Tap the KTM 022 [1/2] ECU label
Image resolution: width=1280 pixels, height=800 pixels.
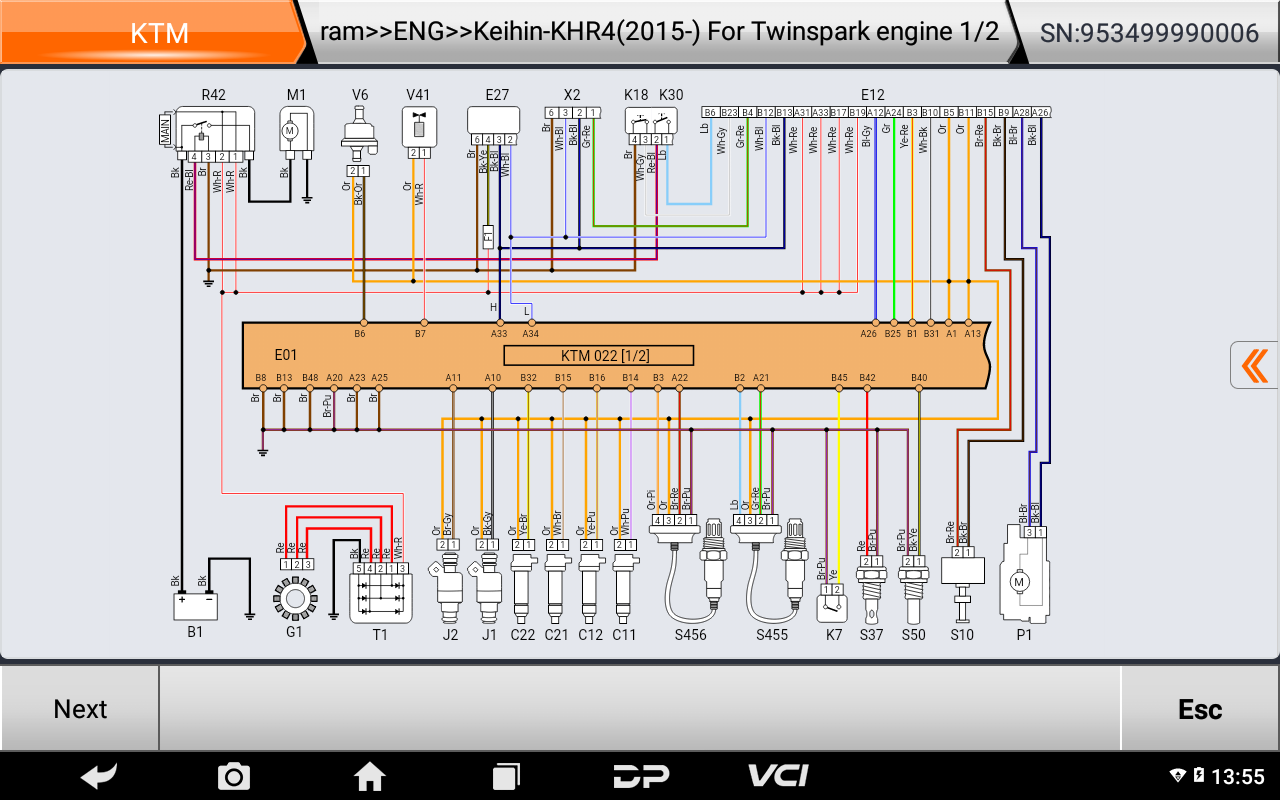click(598, 356)
